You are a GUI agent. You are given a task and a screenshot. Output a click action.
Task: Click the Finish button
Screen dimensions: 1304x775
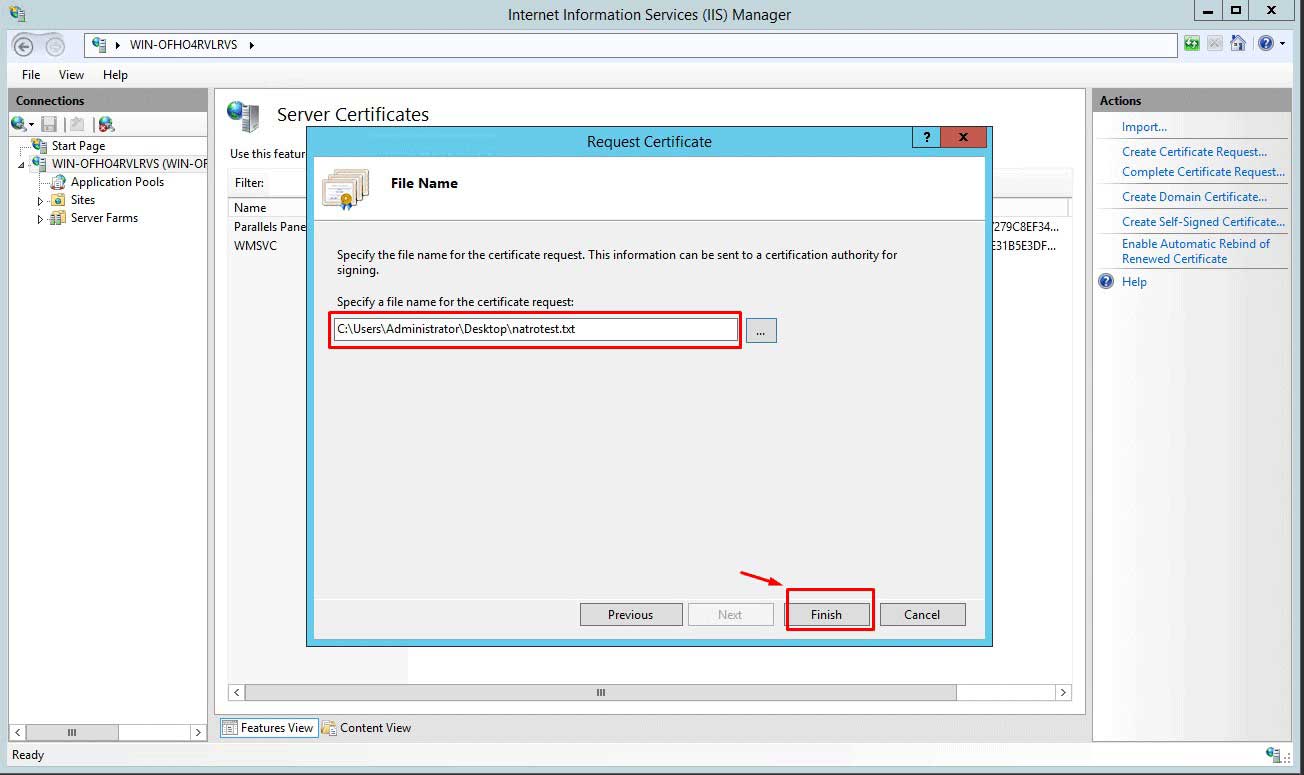click(826, 615)
